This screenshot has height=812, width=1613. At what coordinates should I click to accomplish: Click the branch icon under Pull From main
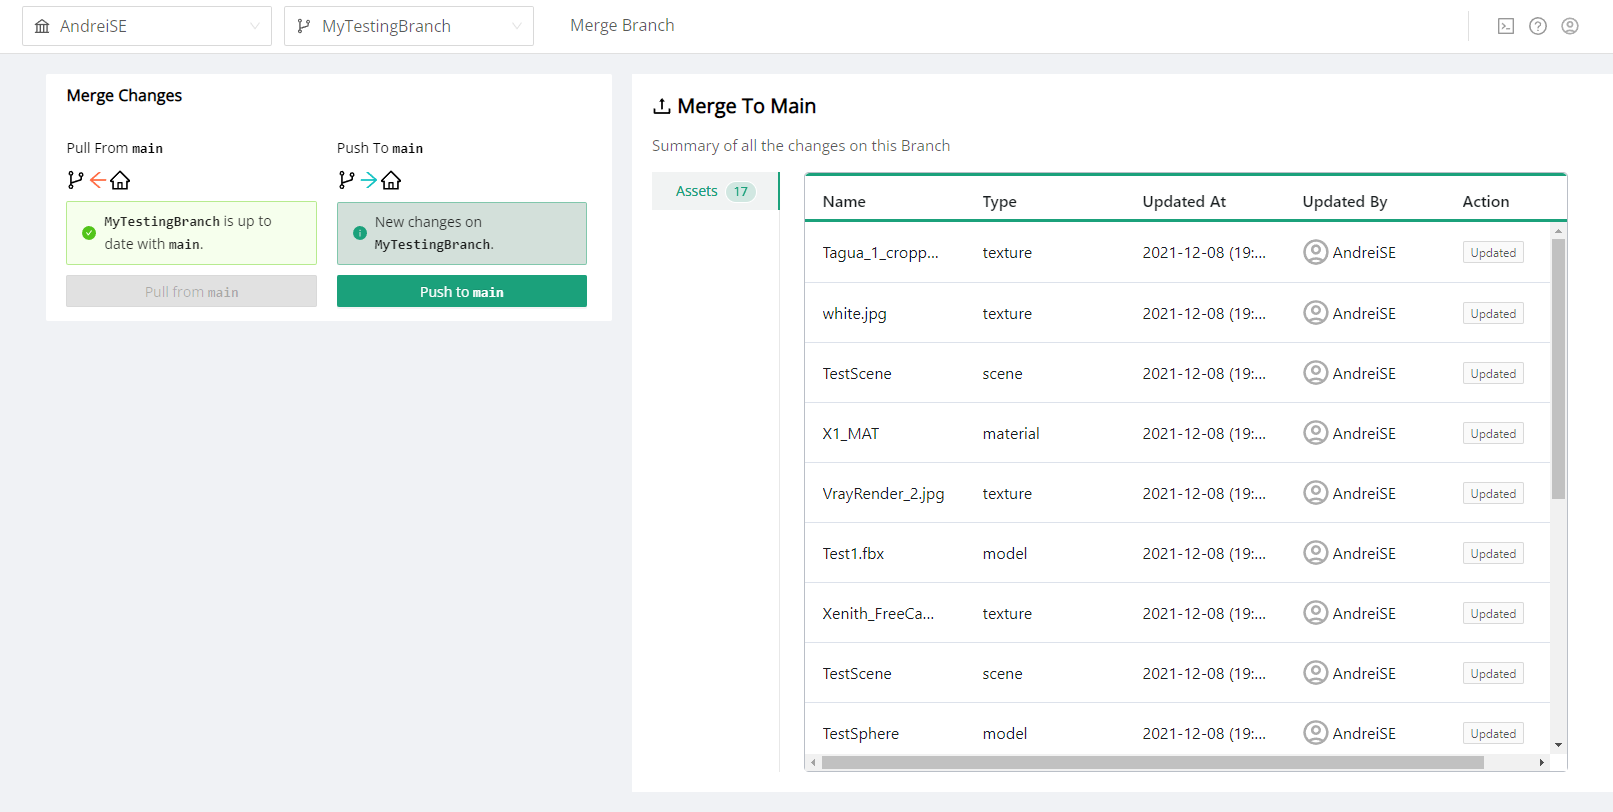tap(75, 180)
